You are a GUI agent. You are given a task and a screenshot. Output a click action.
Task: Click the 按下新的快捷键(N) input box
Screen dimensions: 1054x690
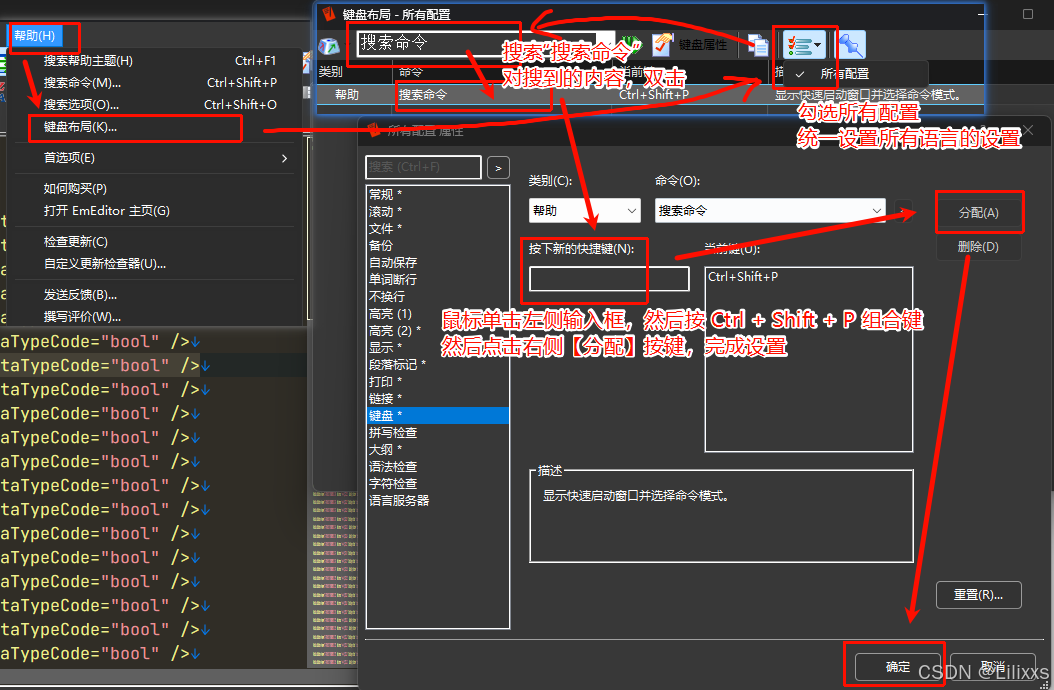point(609,279)
